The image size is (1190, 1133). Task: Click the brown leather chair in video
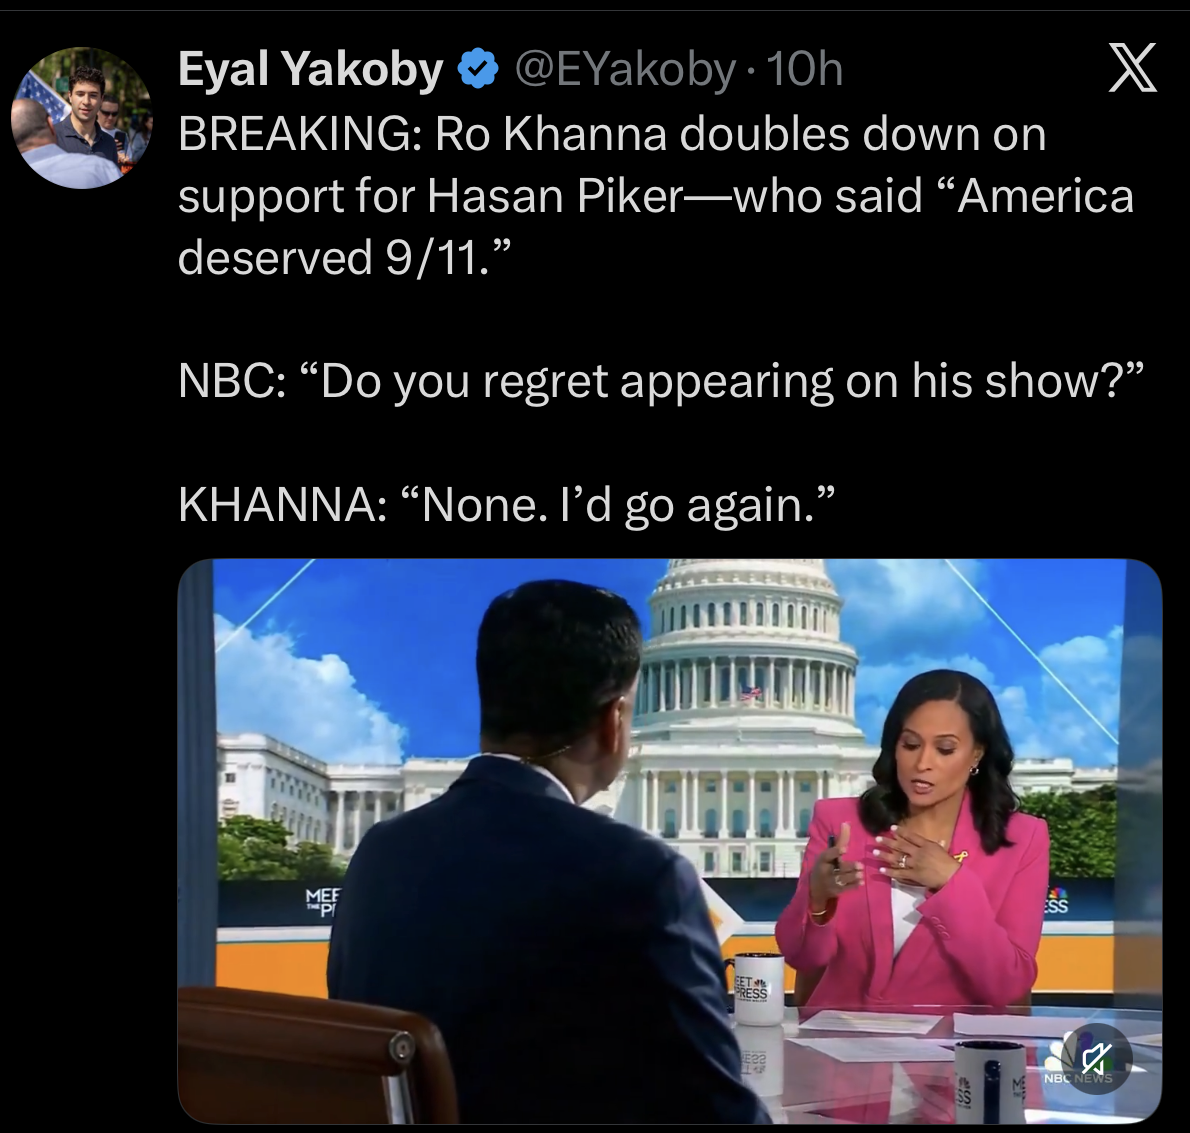click(x=317, y=1056)
